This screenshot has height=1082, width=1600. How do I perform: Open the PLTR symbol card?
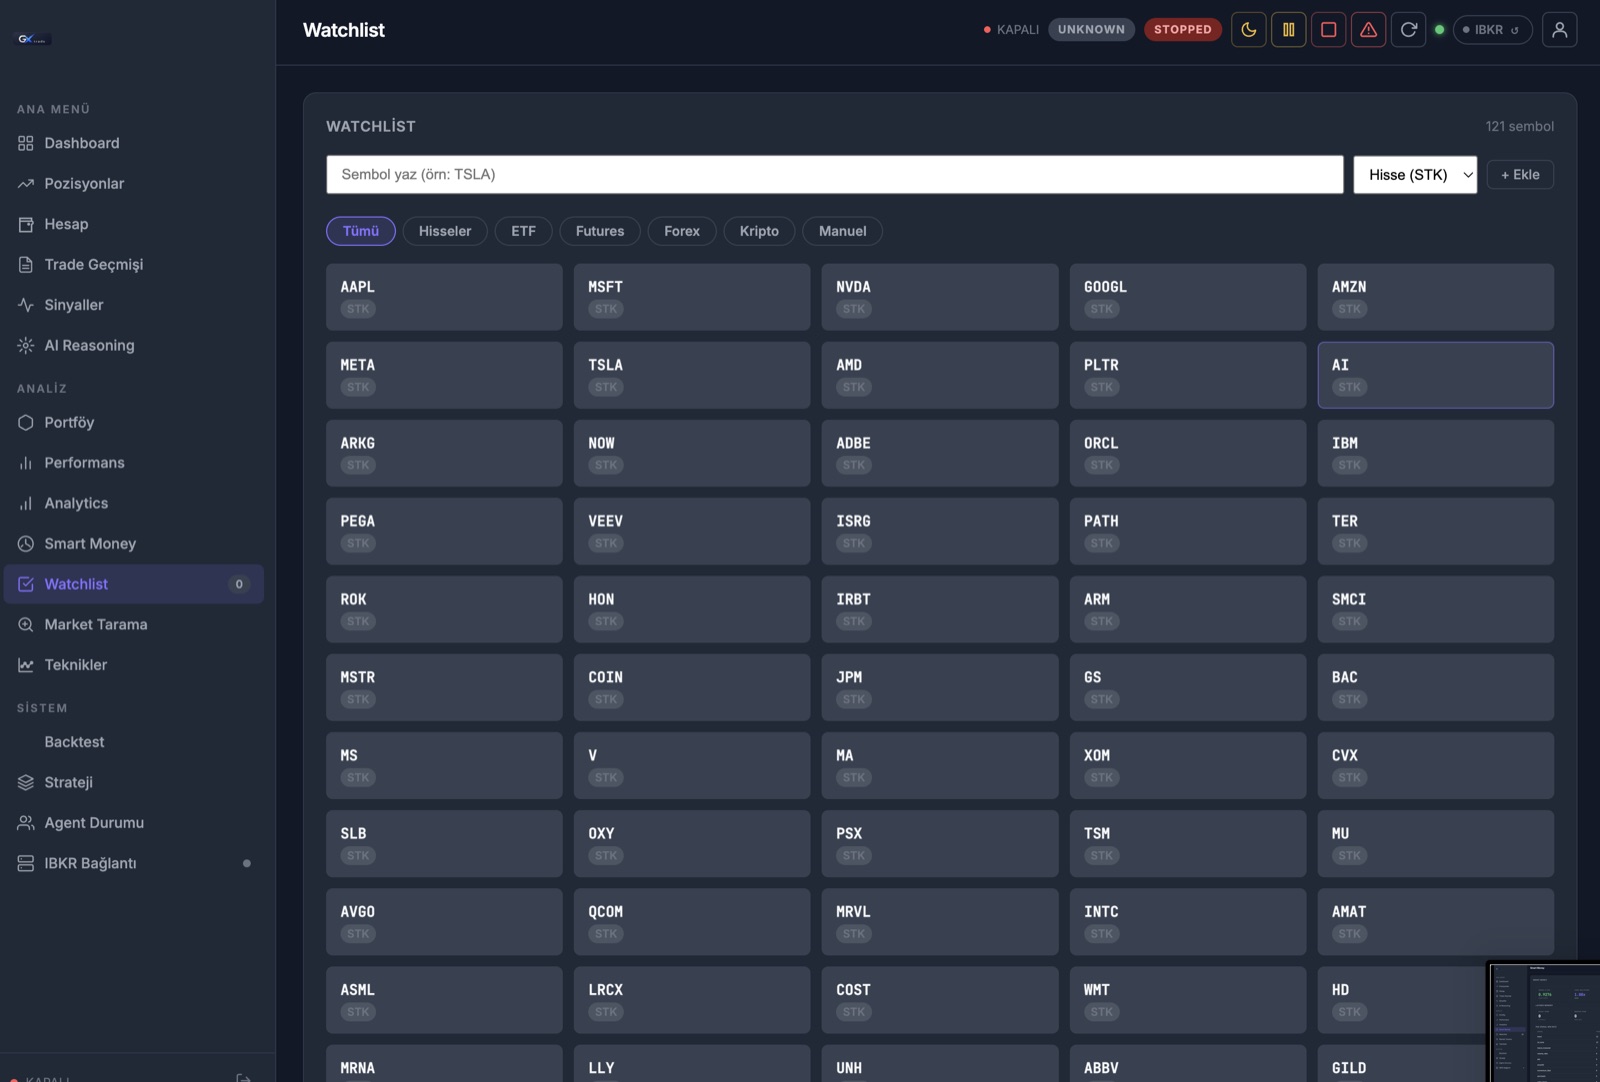(x=1188, y=375)
